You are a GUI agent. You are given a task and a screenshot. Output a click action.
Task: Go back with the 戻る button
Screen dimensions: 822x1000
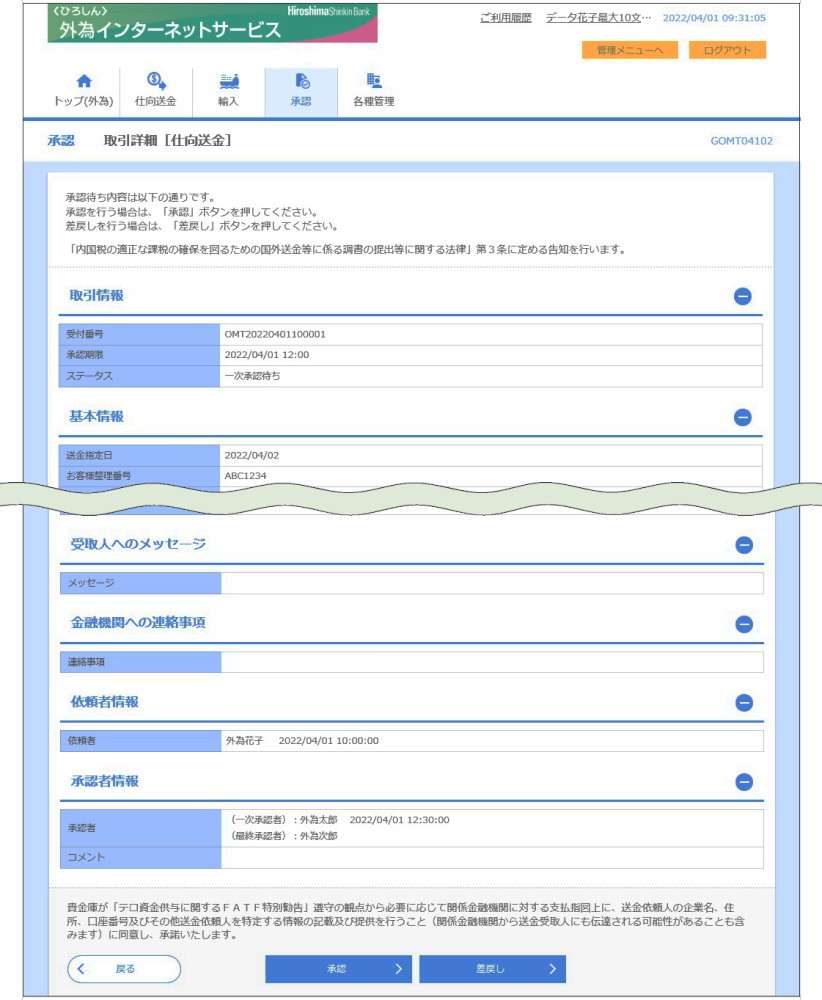[x=124, y=969]
